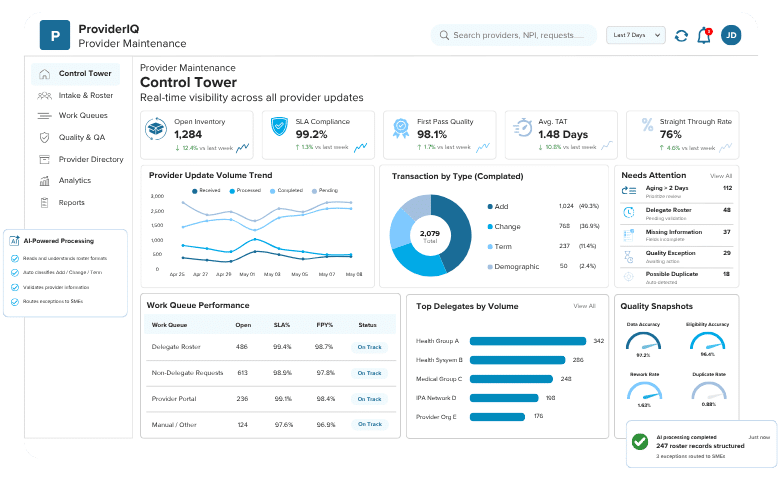Click the Work Queues lines icon
This screenshot has width=782, height=480.
pos(44,116)
